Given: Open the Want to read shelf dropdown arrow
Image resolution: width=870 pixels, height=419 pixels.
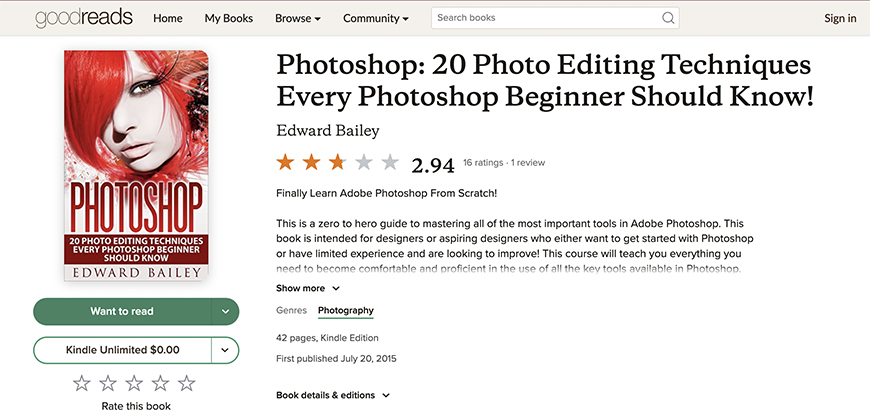Looking at the screenshot, I should coord(225,311).
